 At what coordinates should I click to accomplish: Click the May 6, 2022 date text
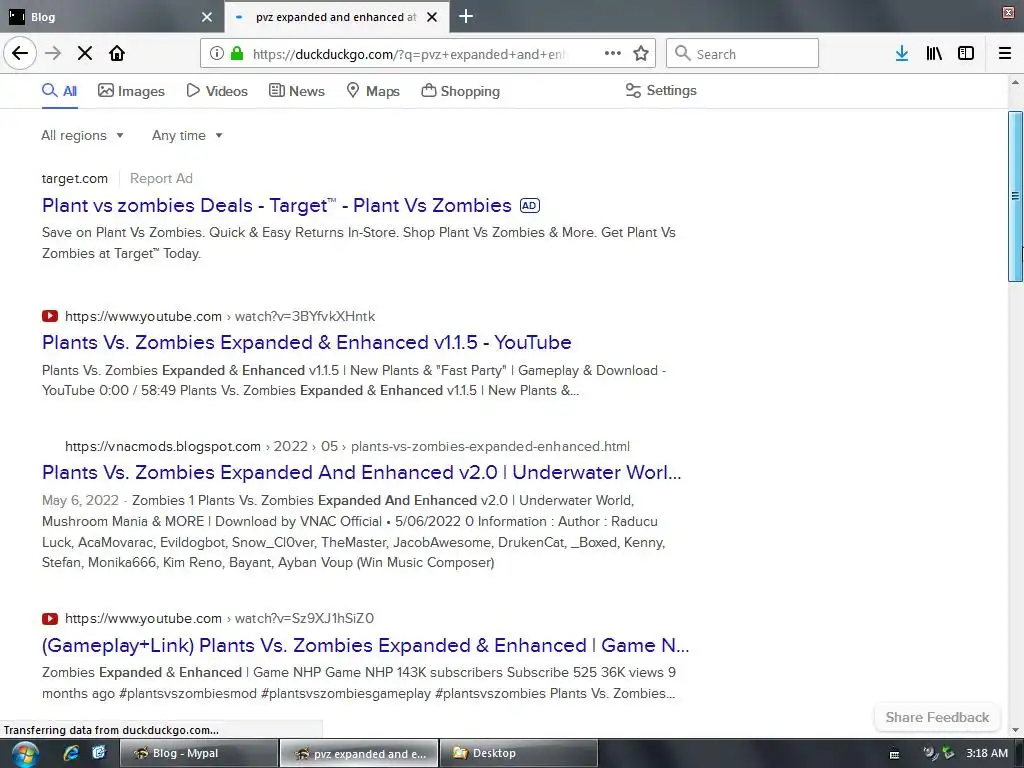[x=80, y=500]
